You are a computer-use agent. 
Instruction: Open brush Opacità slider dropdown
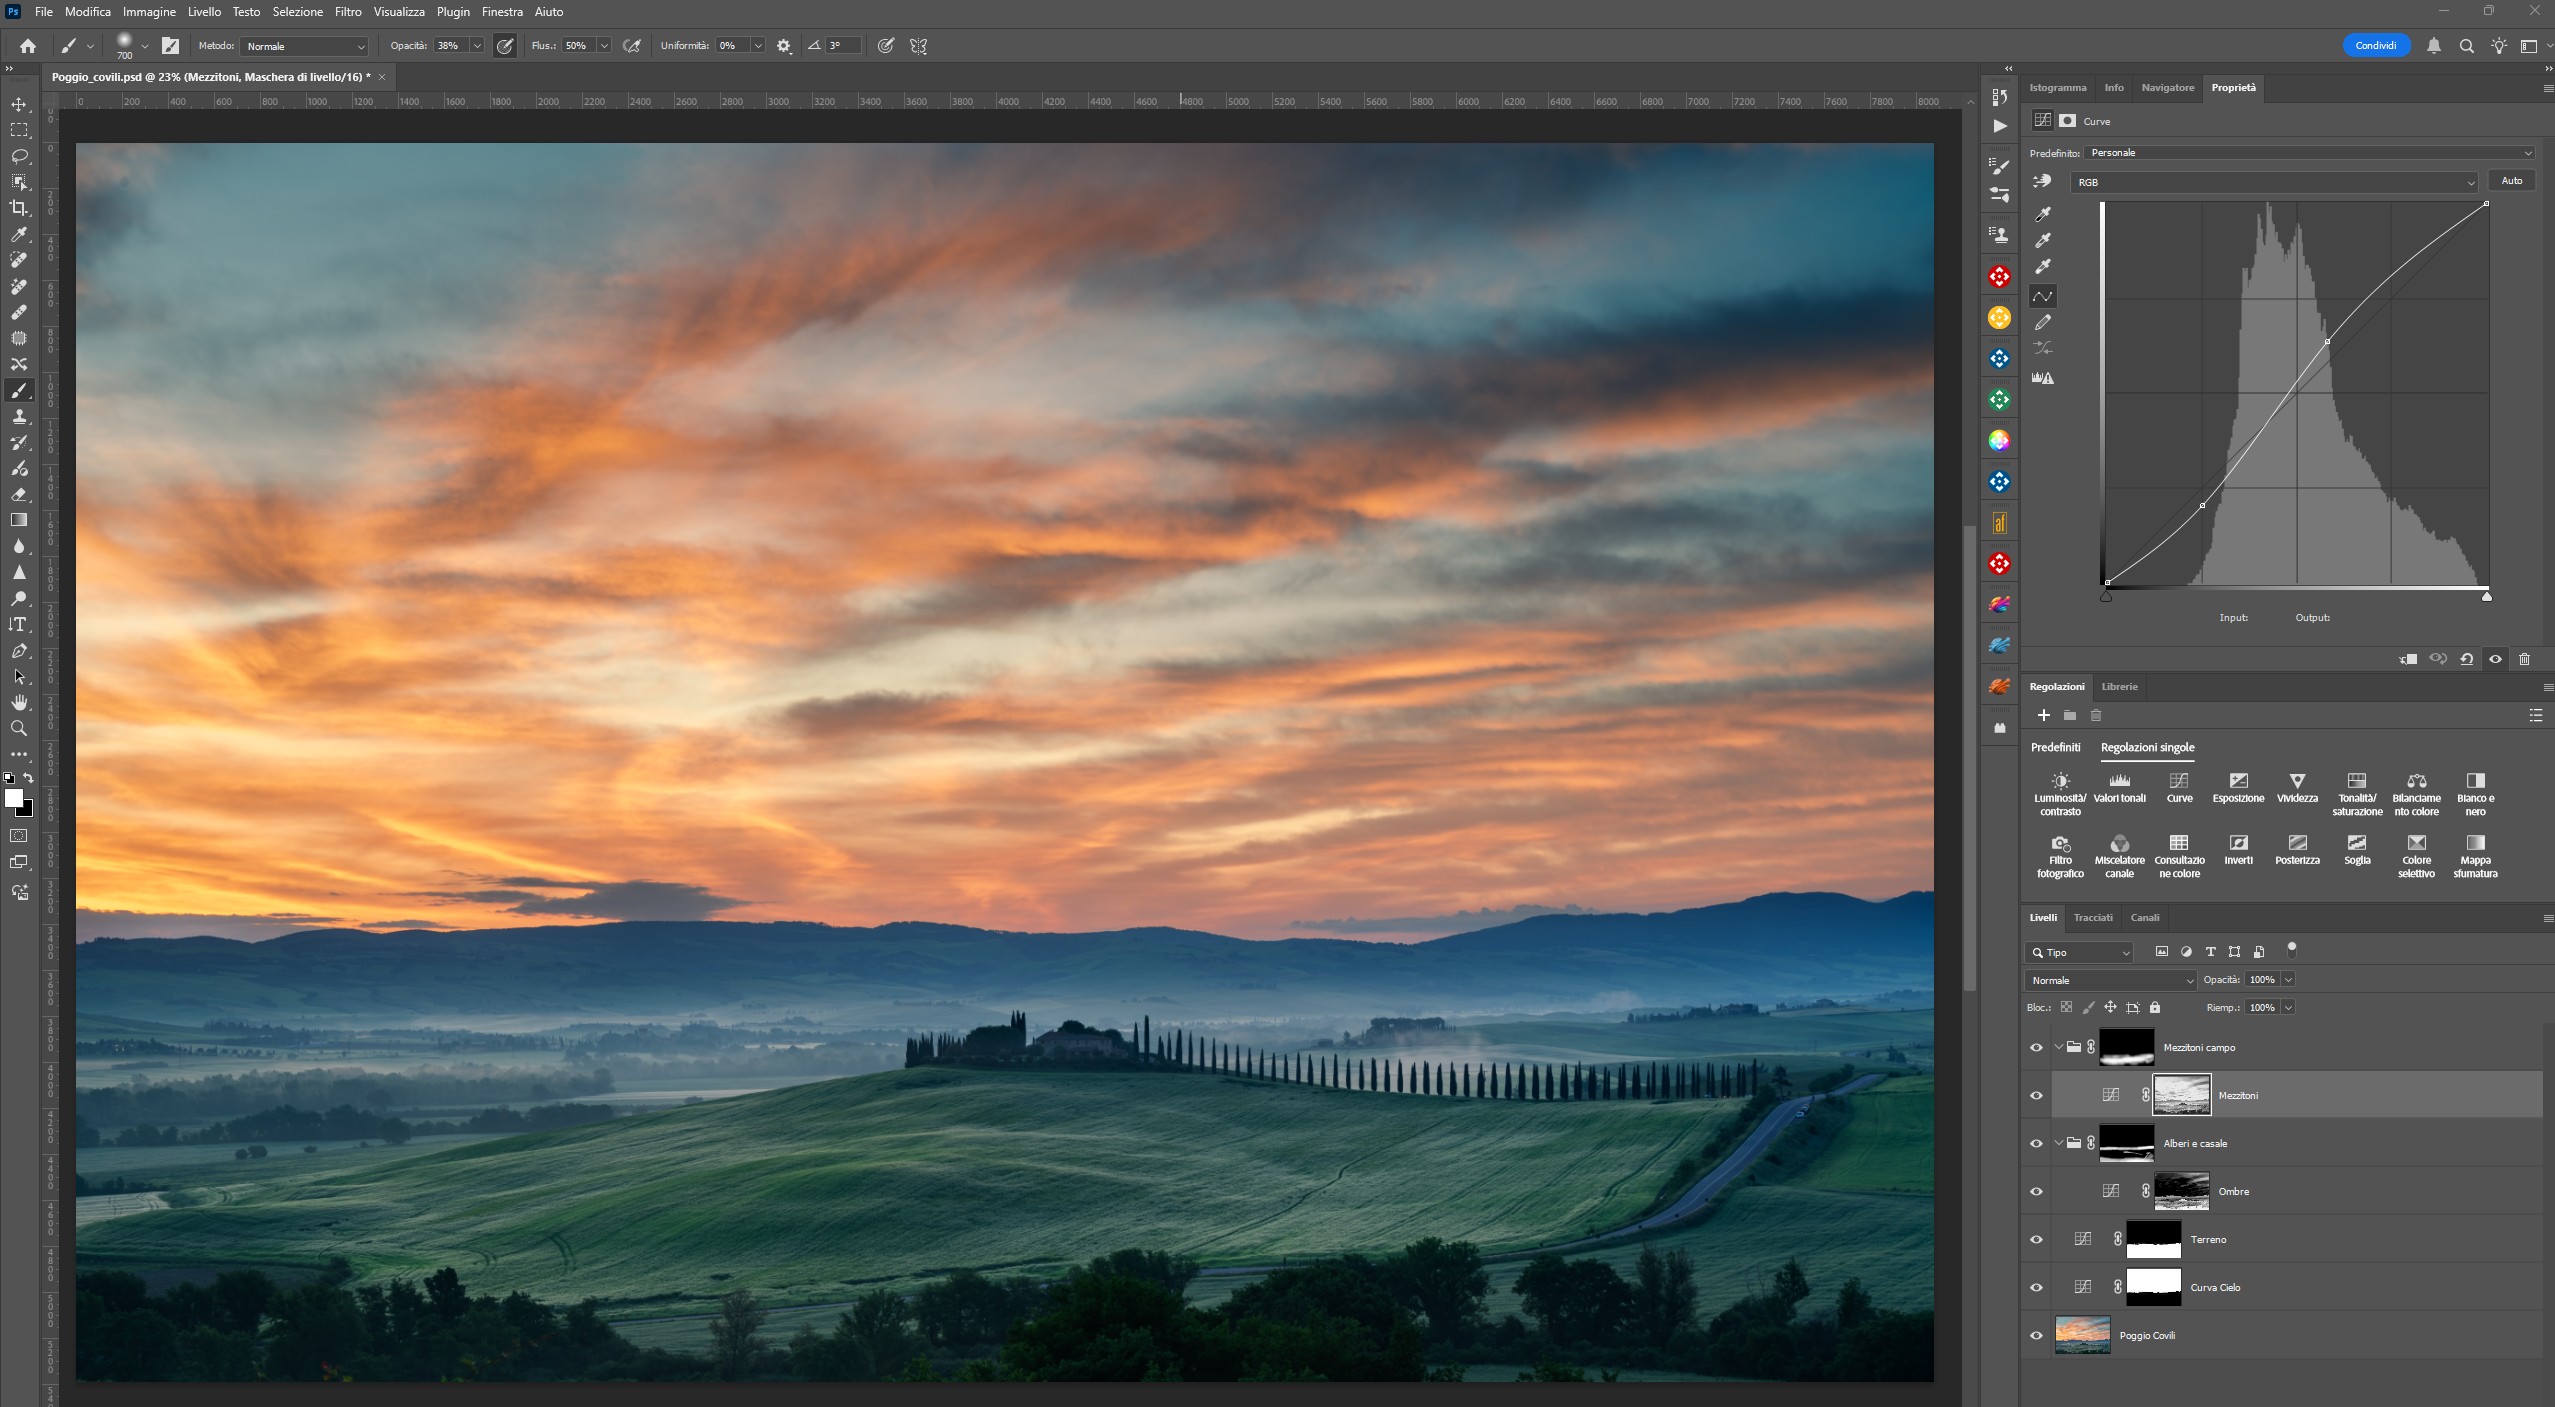[x=477, y=46]
